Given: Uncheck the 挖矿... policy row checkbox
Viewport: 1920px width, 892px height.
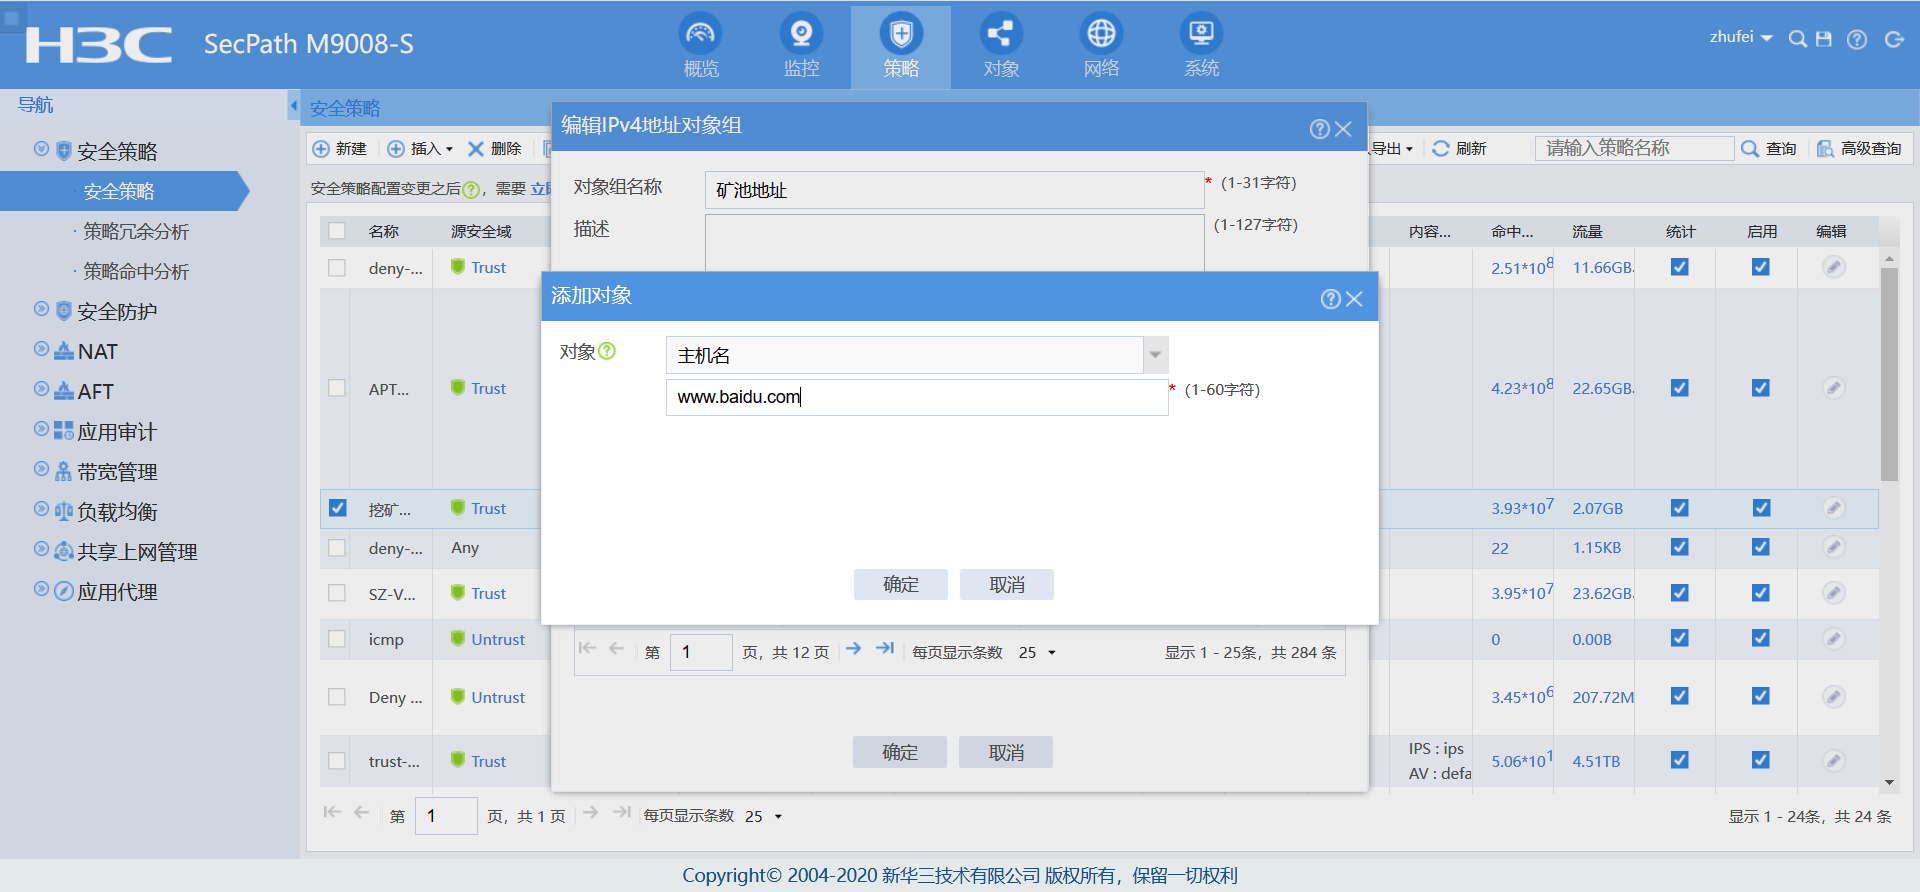Looking at the screenshot, I should tap(337, 508).
